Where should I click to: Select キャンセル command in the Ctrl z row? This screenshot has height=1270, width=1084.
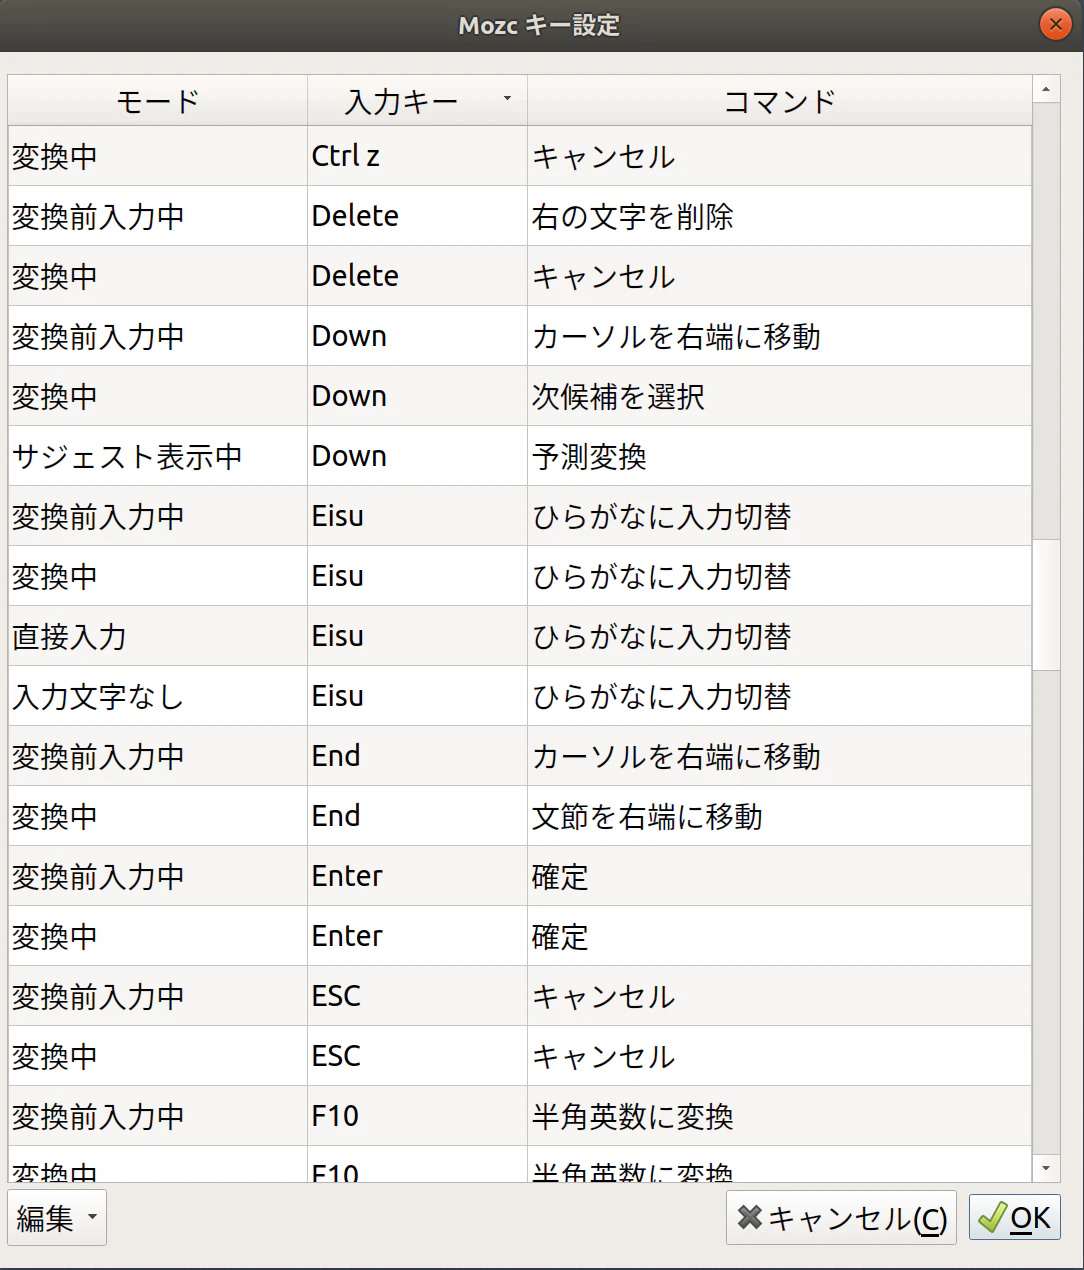(779, 156)
